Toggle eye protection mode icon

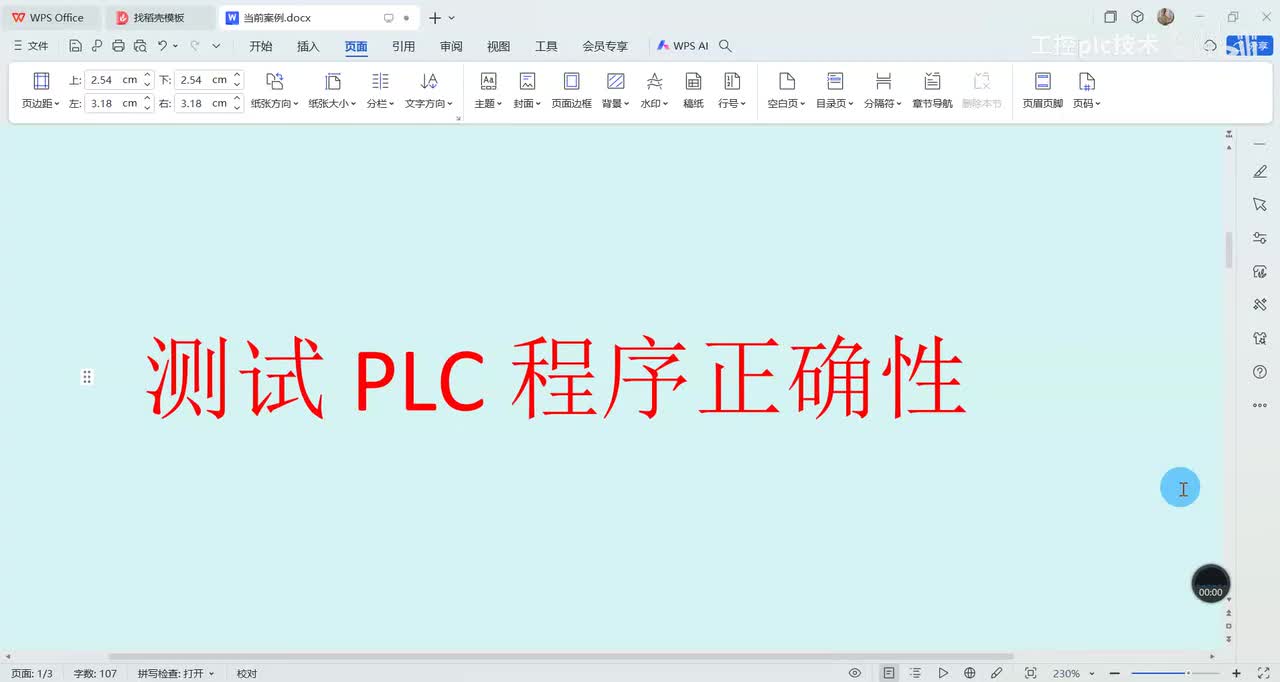[855, 673]
